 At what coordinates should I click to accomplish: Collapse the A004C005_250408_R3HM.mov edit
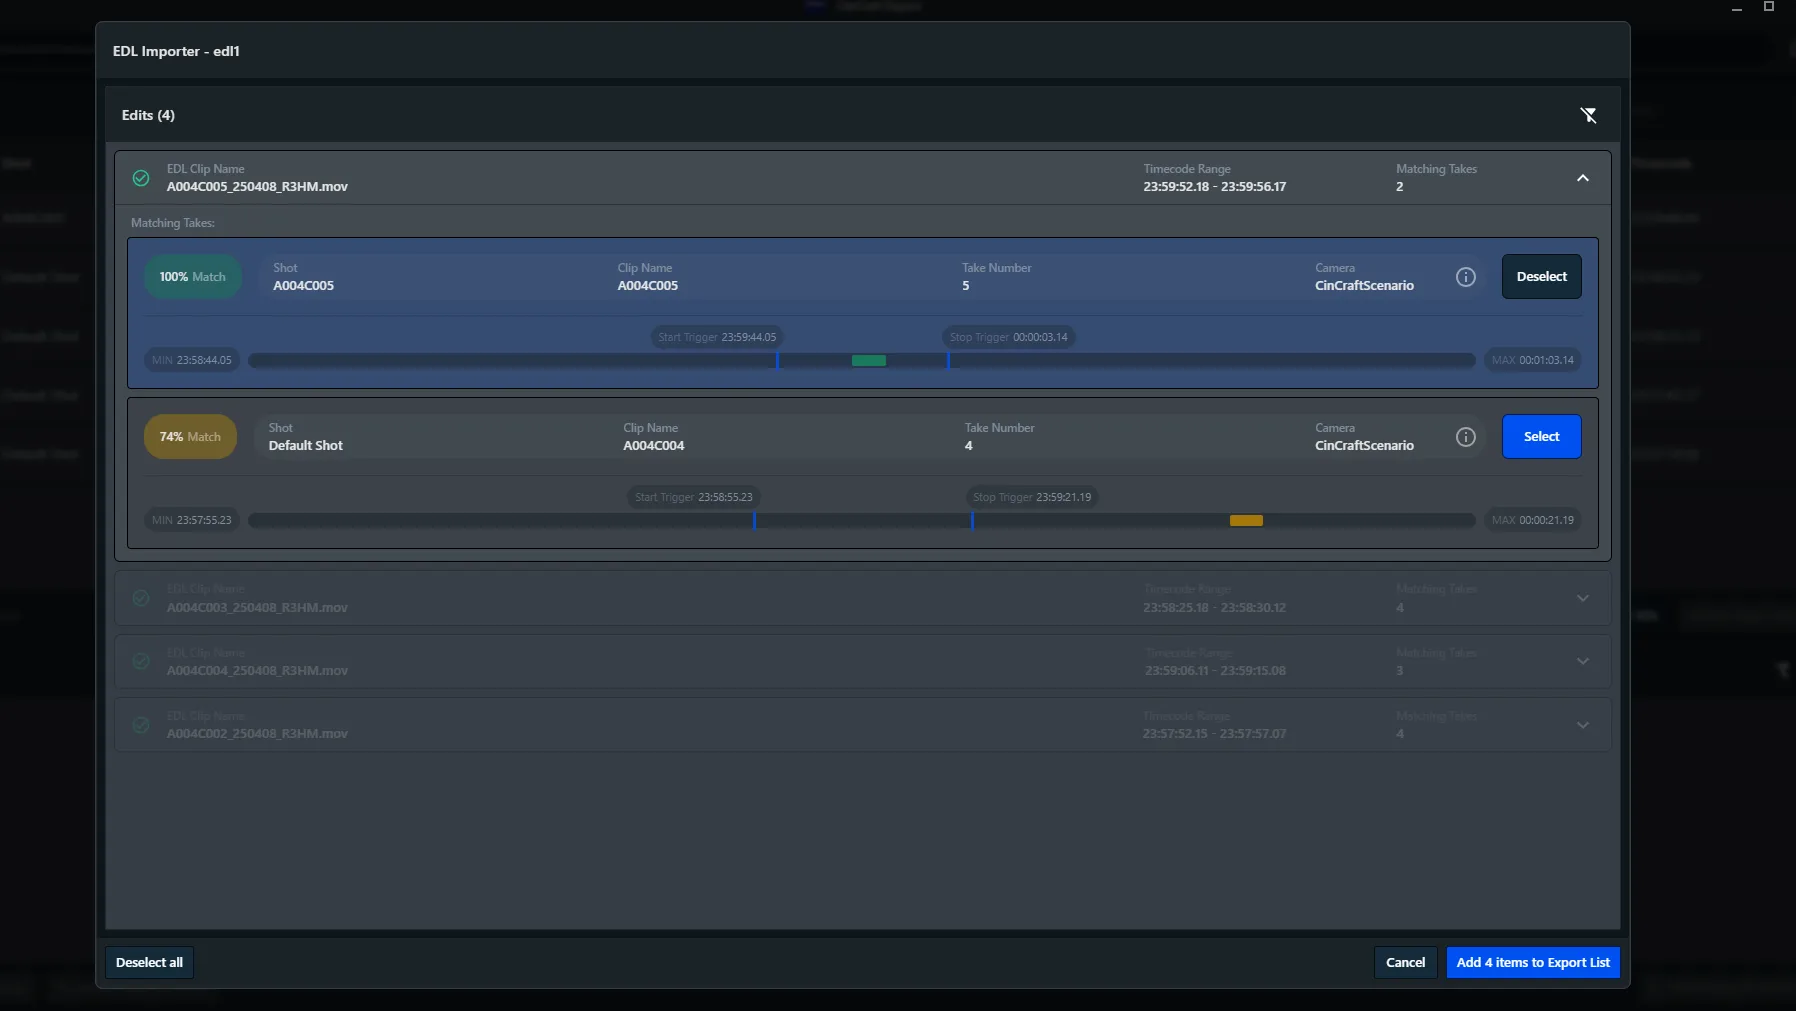(x=1582, y=178)
